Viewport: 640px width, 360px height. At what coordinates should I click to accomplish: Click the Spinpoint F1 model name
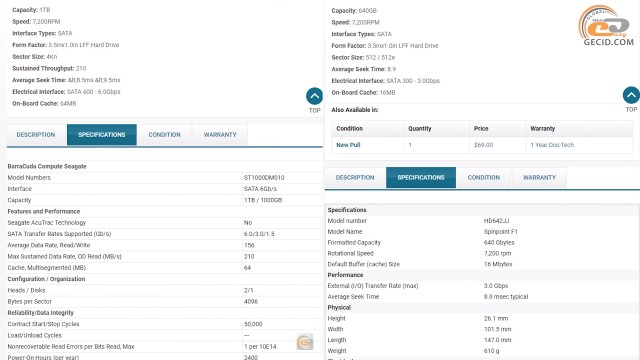click(x=500, y=232)
